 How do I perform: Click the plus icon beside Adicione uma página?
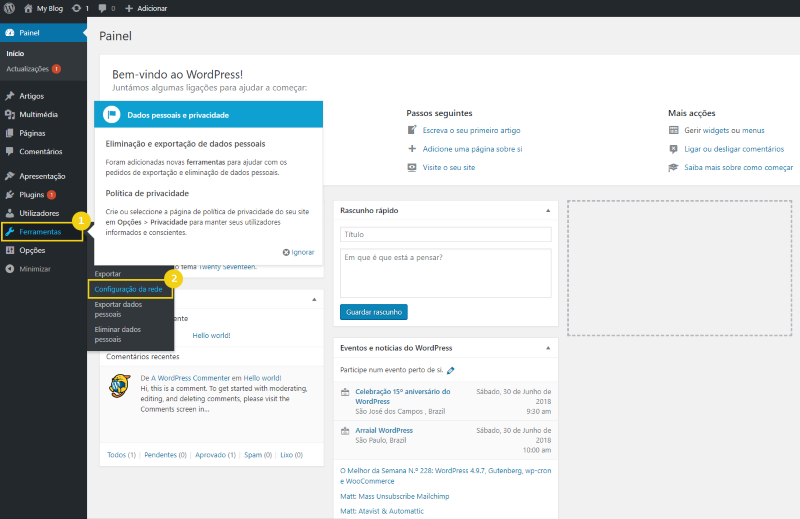tap(412, 149)
